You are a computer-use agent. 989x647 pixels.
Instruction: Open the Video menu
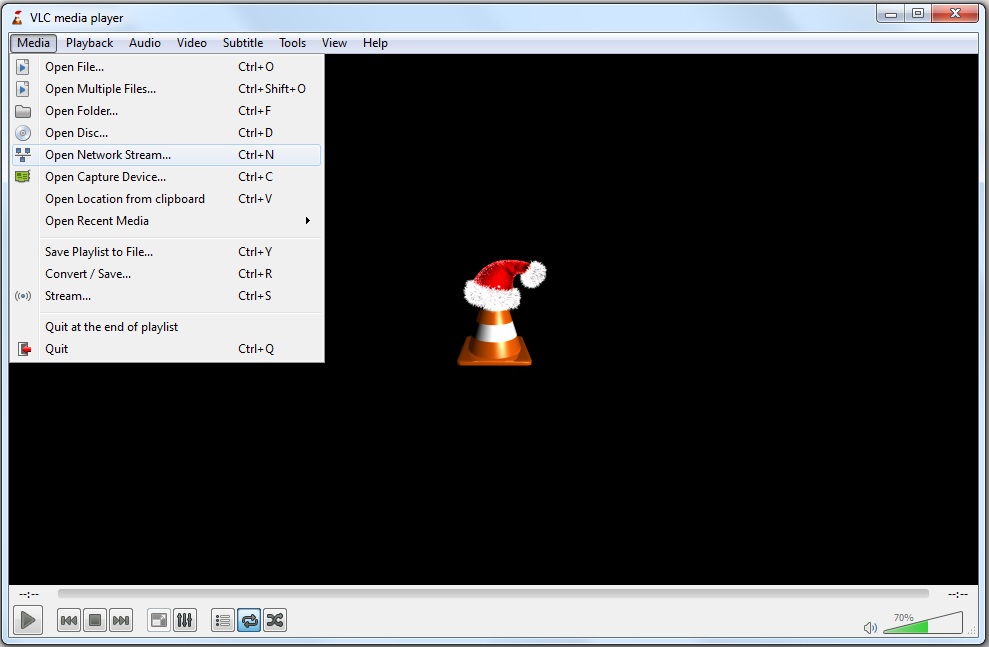pyautogui.click(x=192, y=43)
